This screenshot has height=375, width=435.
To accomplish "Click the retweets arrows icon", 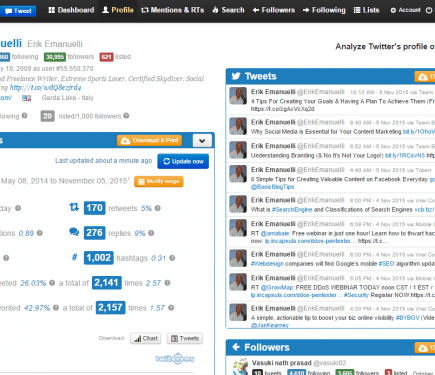I will click(x=74, y=207).
